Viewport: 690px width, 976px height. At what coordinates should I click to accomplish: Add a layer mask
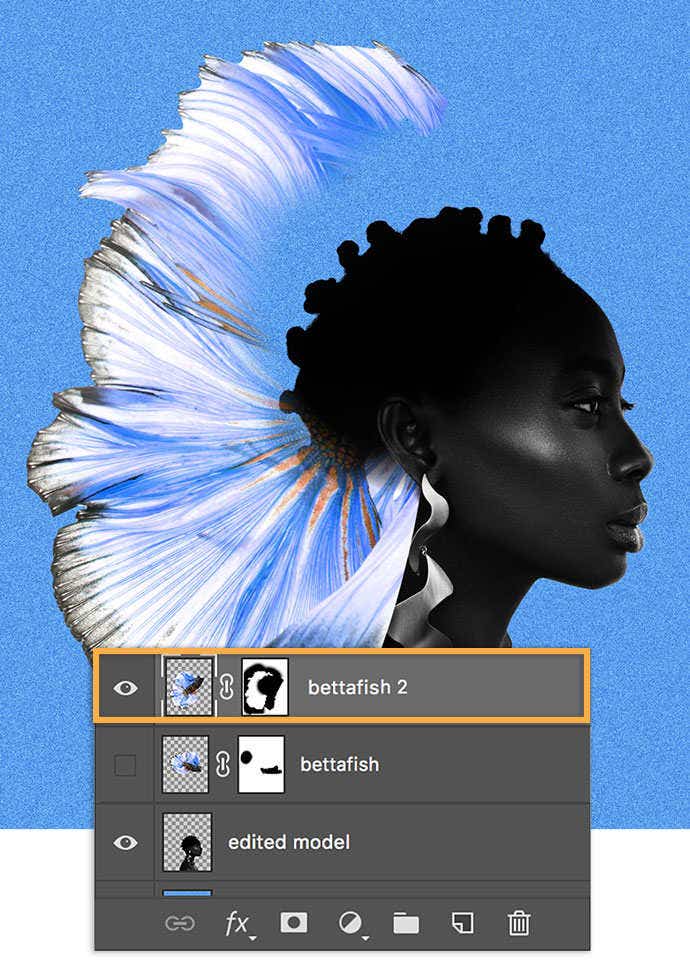point(294,922)
